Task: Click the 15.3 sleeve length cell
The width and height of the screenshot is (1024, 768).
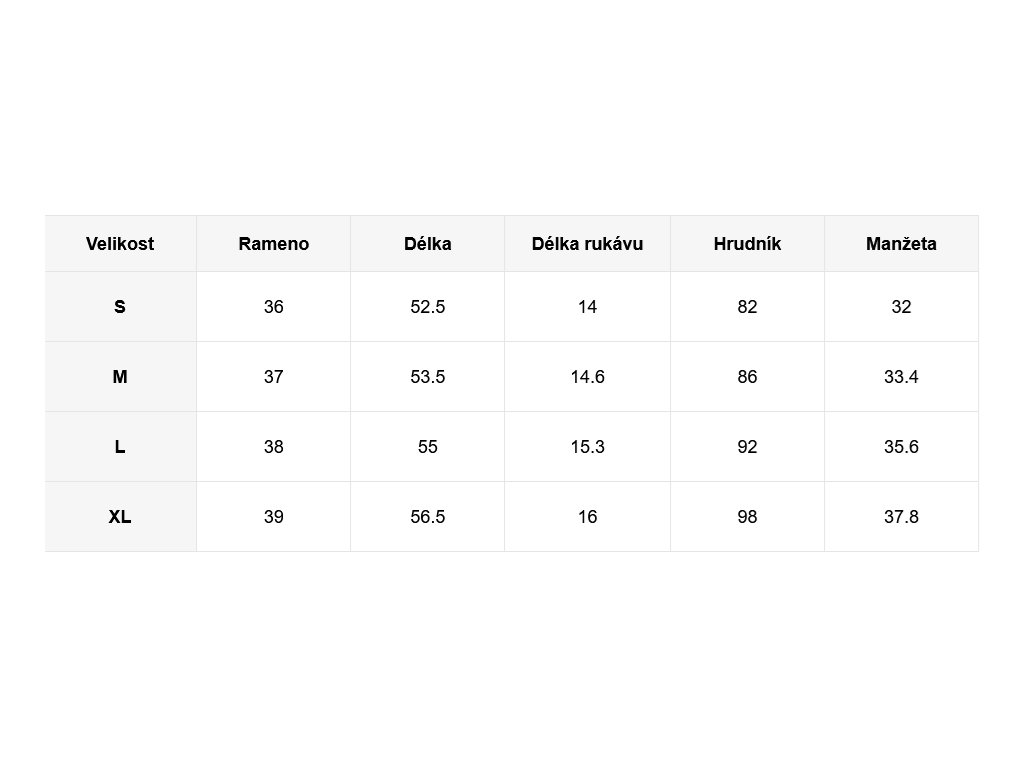Action: (587, 447)
